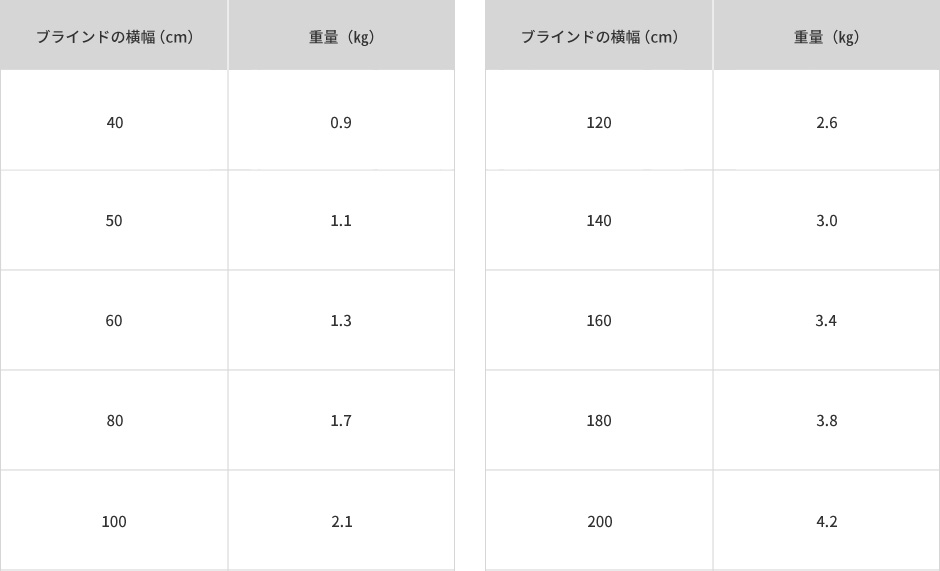This screenshot has height=571, width=940.
Task: Click the weight value 1.7
Action: 341,421
